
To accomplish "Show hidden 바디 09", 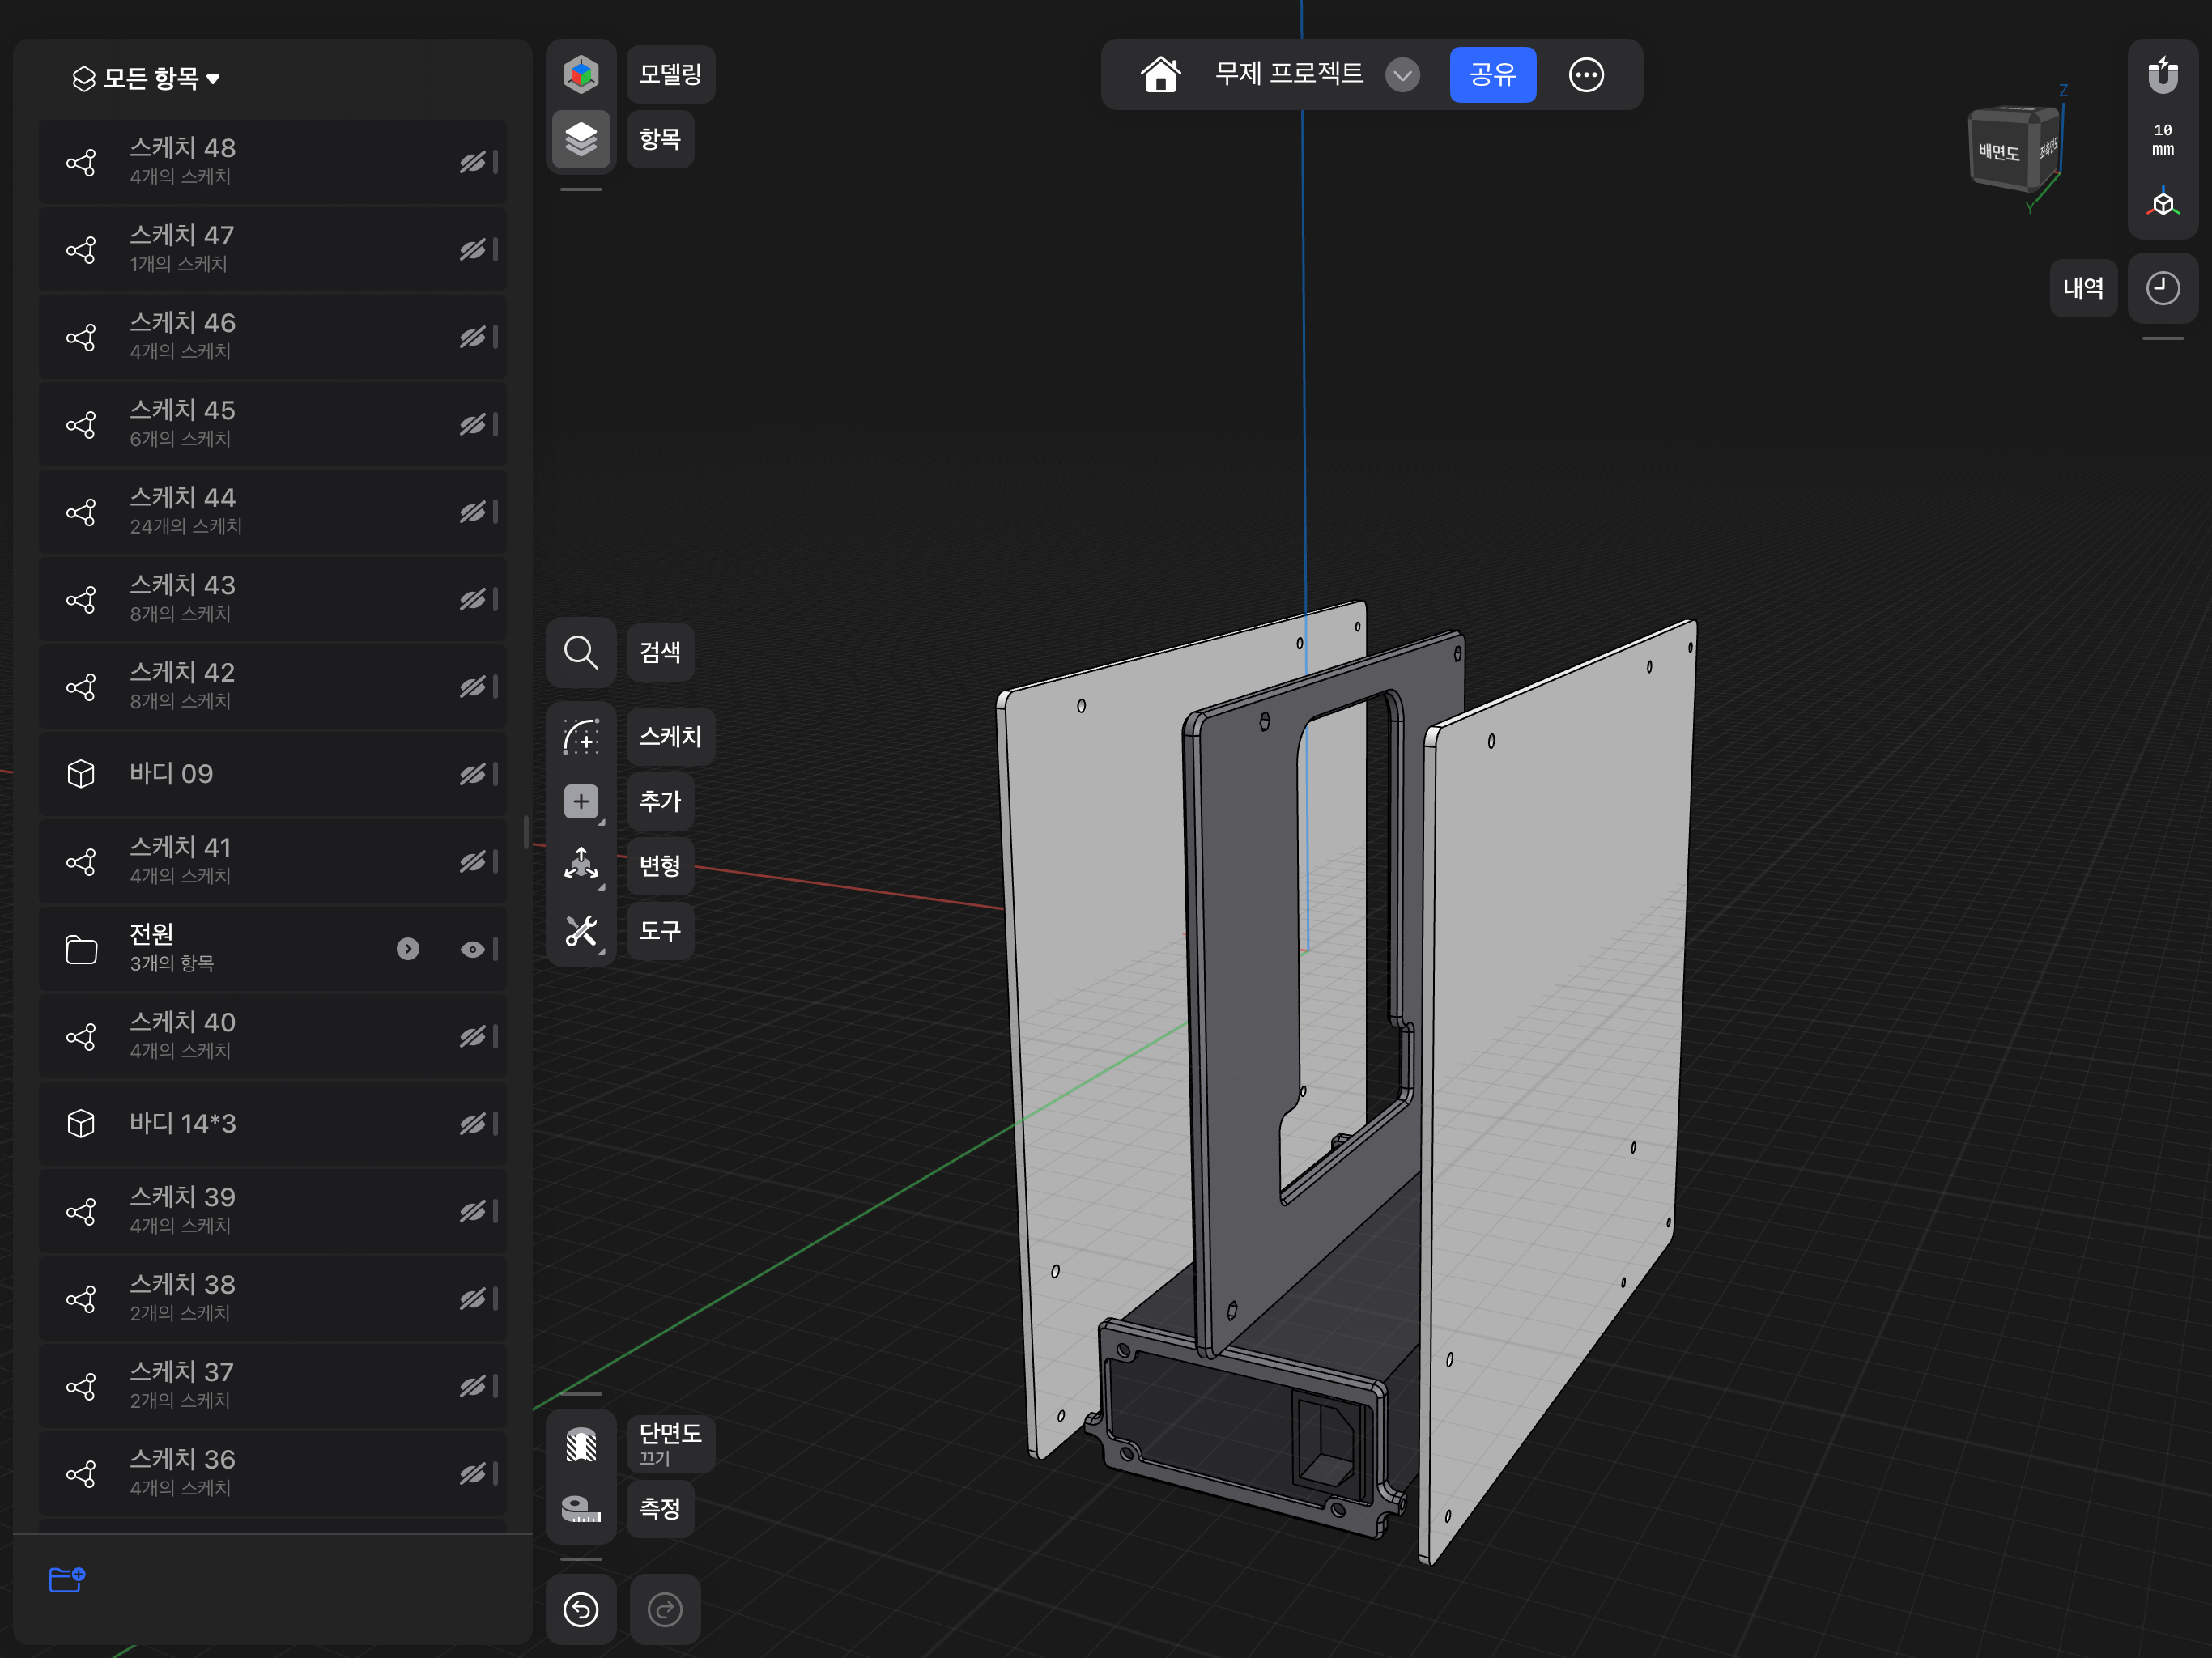I will point(472,774).
